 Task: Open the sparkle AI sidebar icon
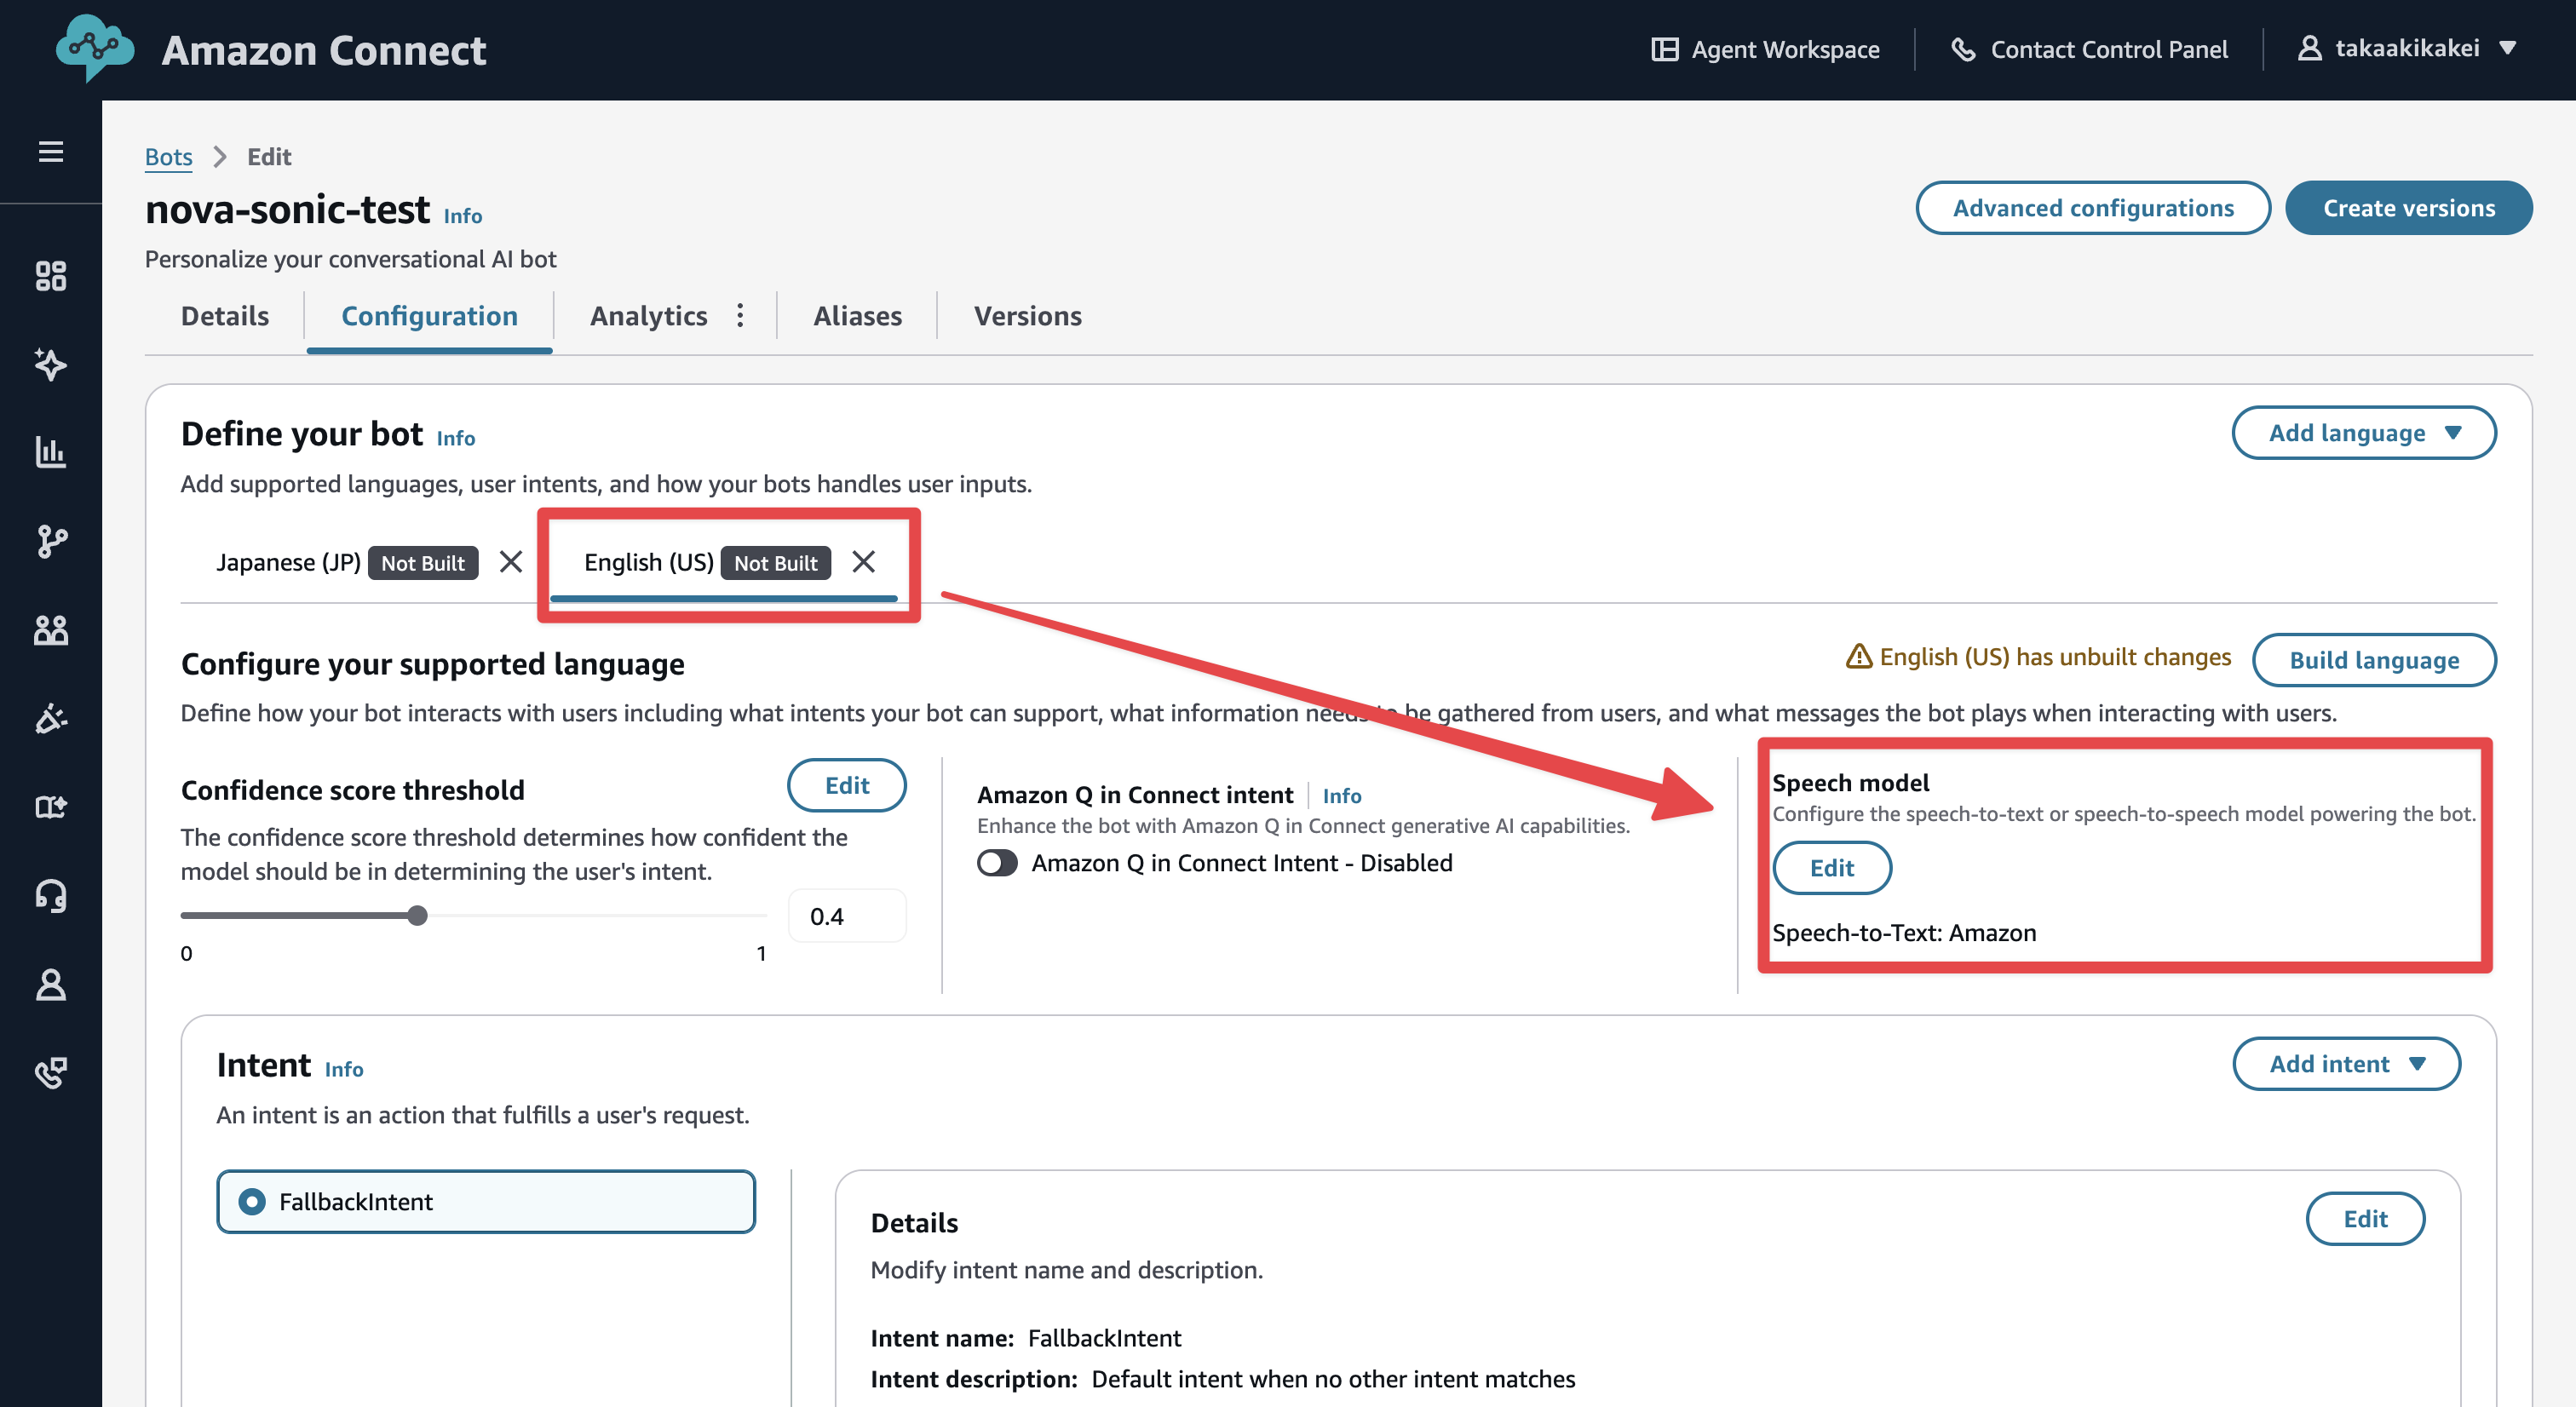[51, 364]
